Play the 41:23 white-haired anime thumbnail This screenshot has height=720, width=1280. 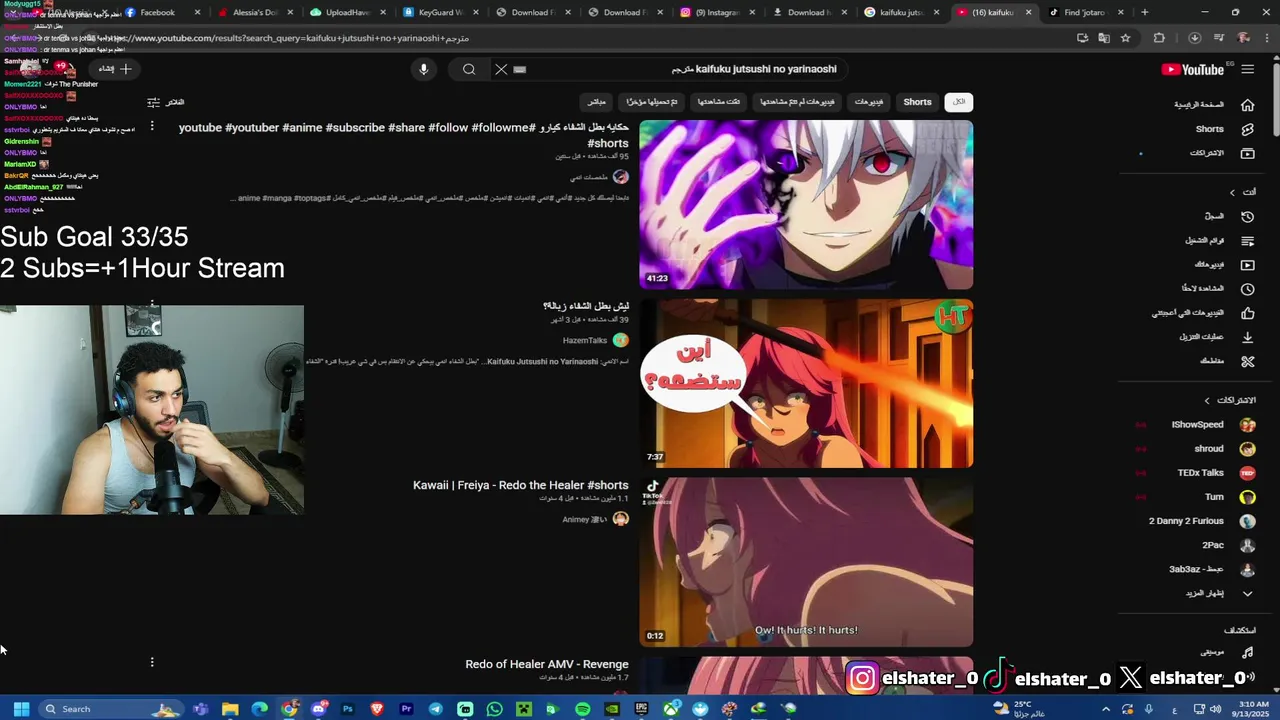(x=806, y=204)
